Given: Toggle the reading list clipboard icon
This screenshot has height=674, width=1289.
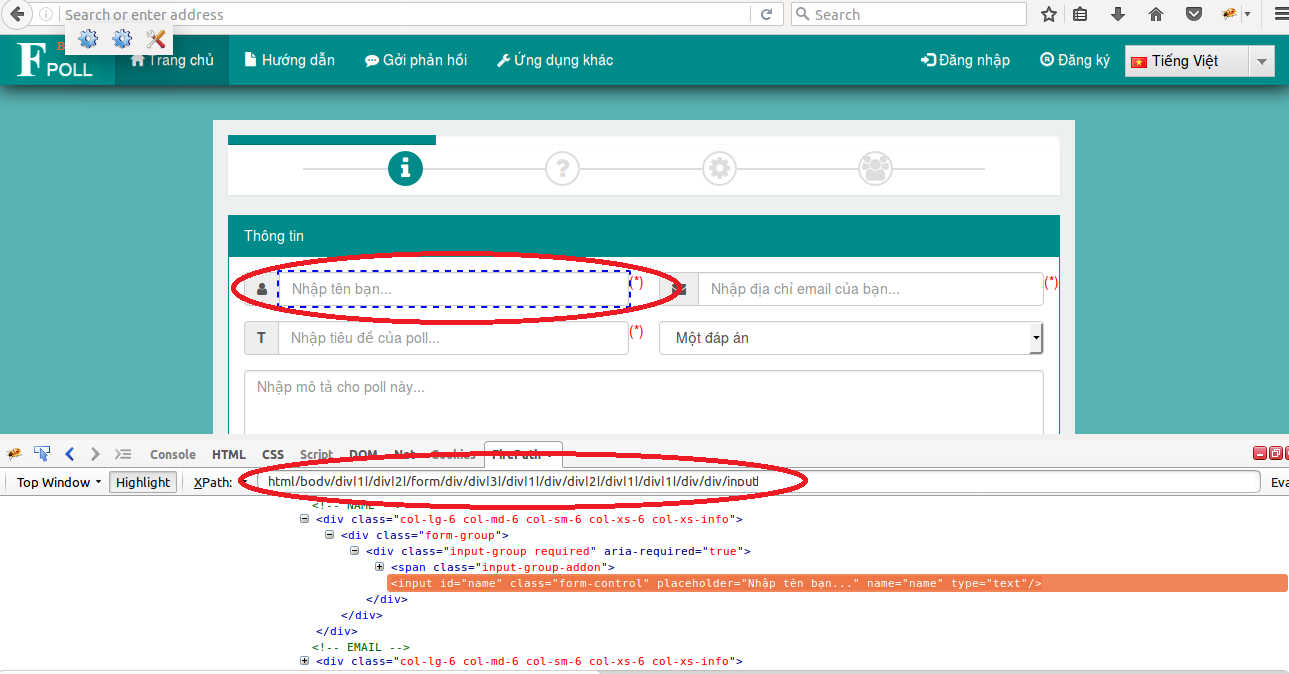Looking at the screenshot, I should 1081,14.
